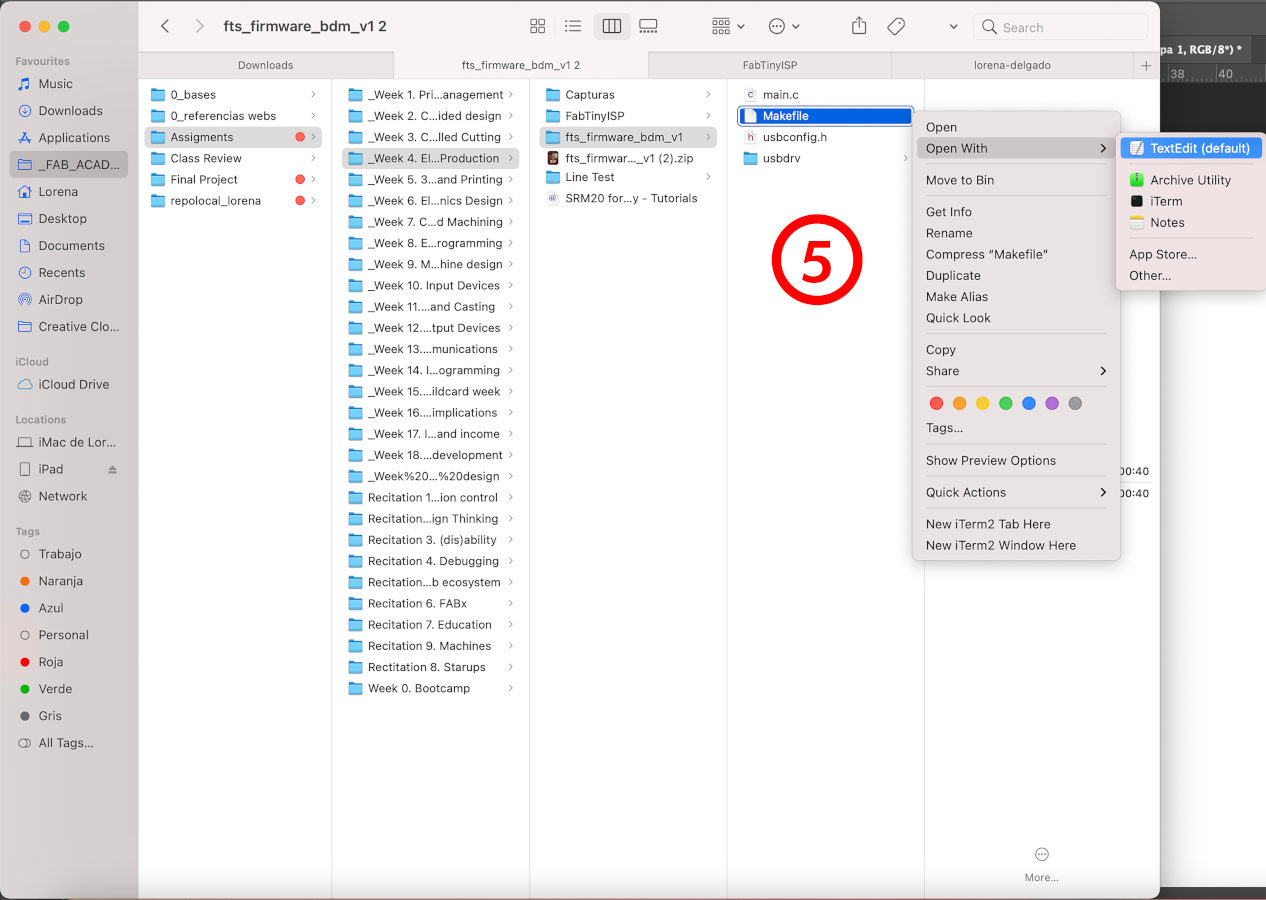Expand Week 0. Bootcamp folder chevron
The height and width of the screenshot is (900, 1266).
coord(510,689)
